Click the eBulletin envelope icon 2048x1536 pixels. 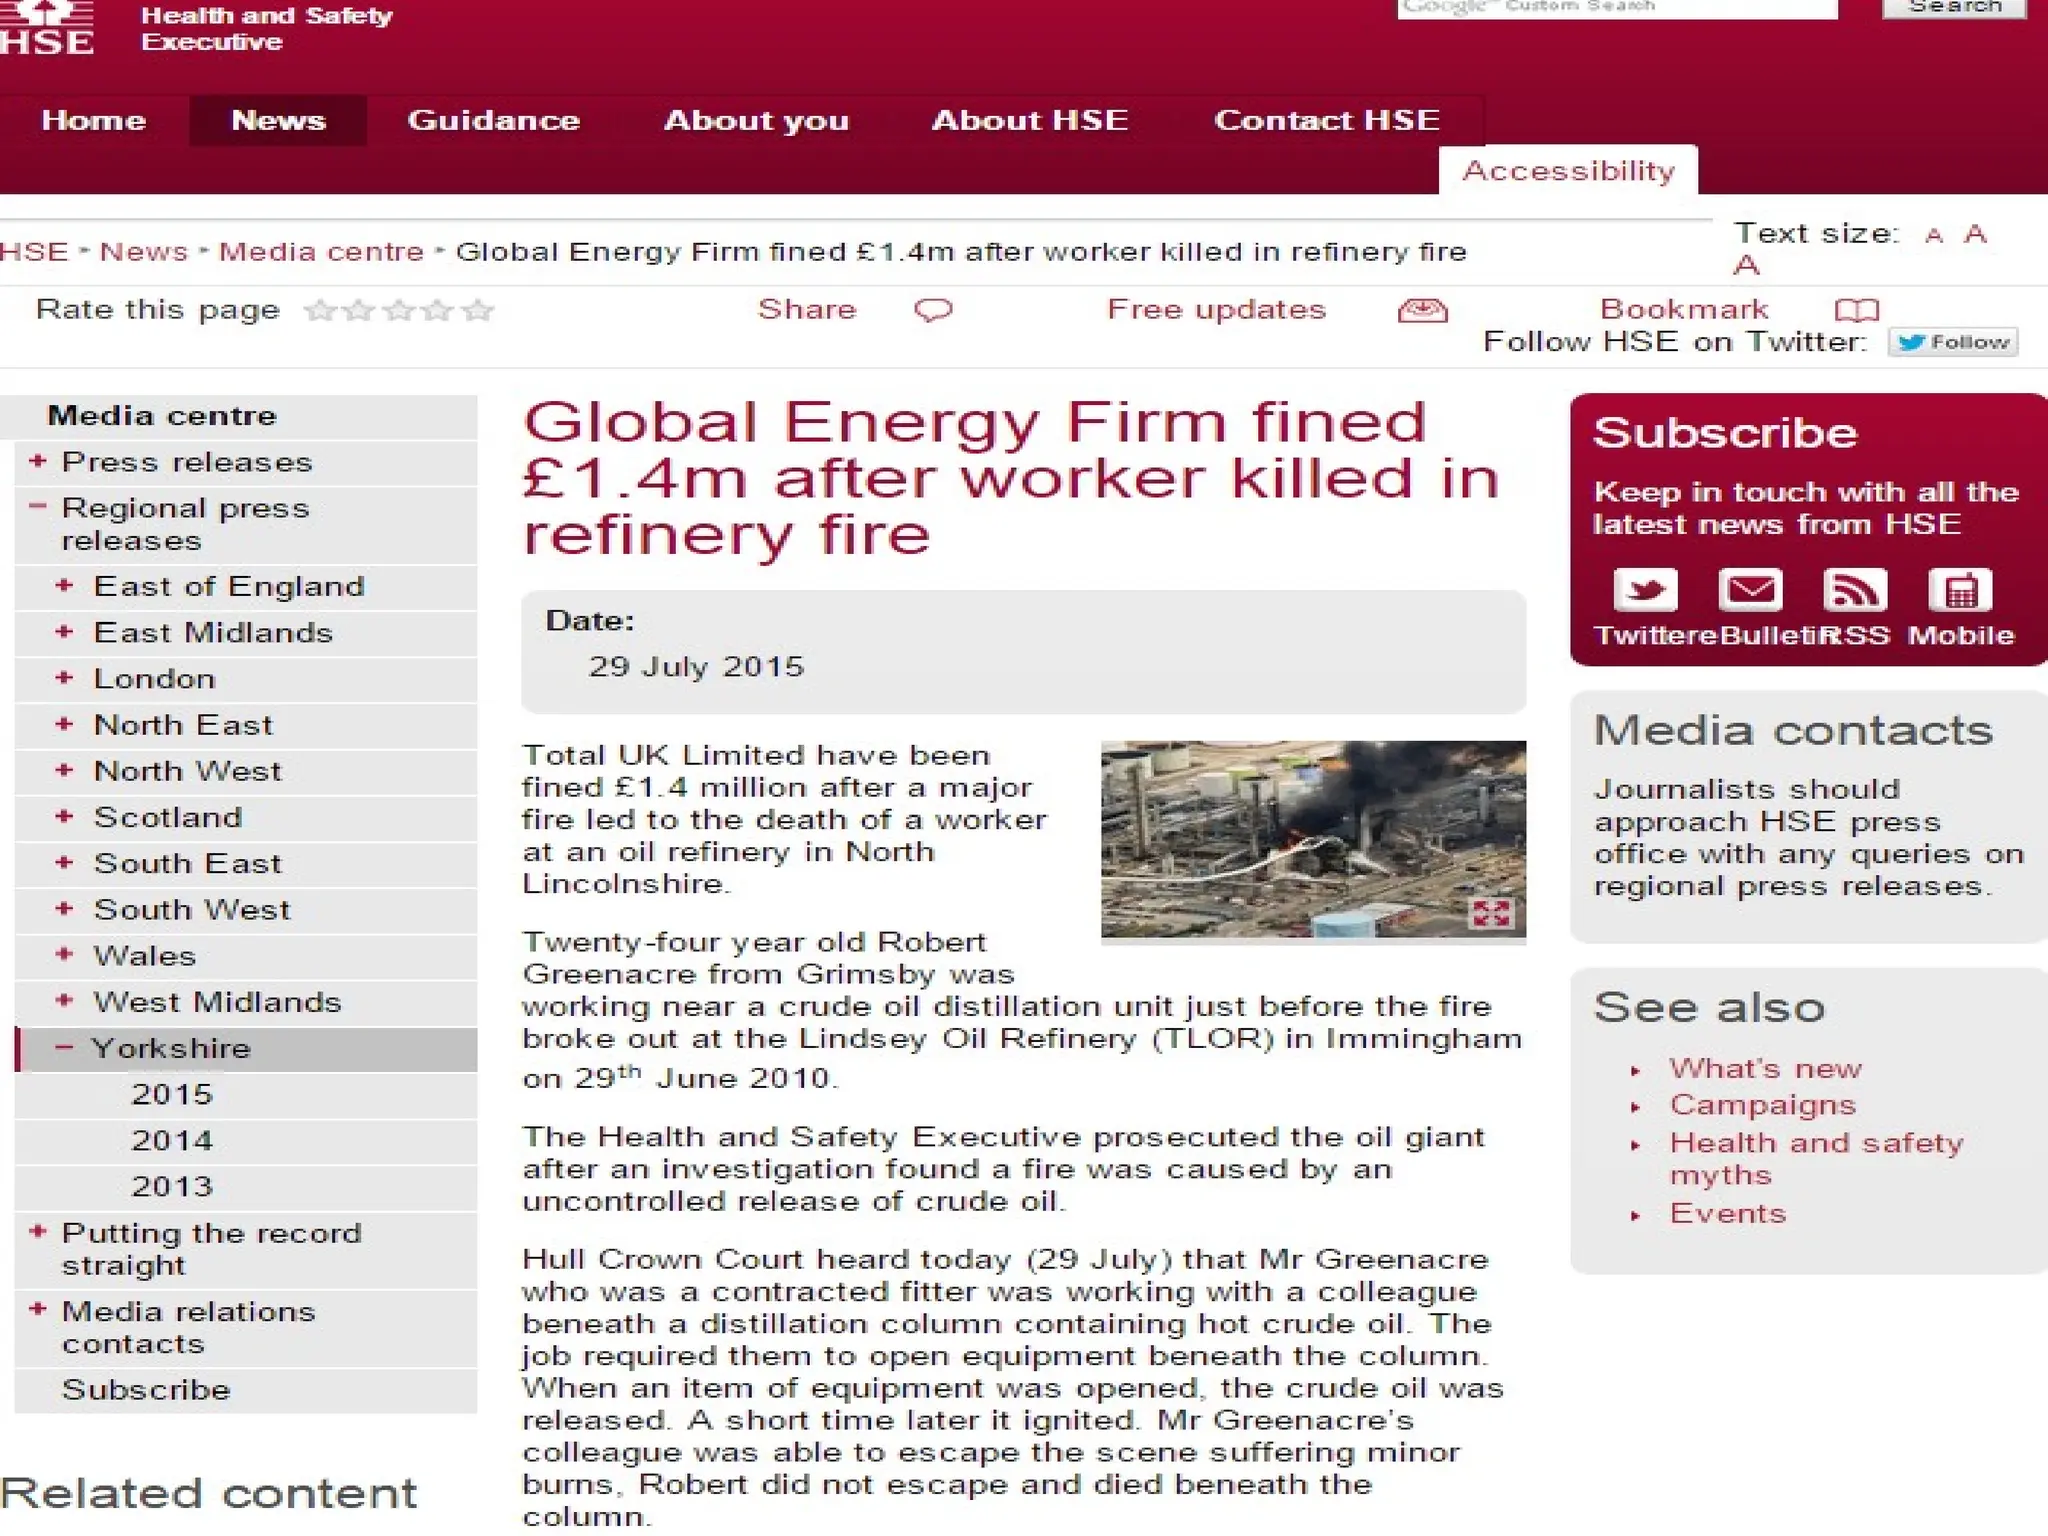coord(1750,590)
